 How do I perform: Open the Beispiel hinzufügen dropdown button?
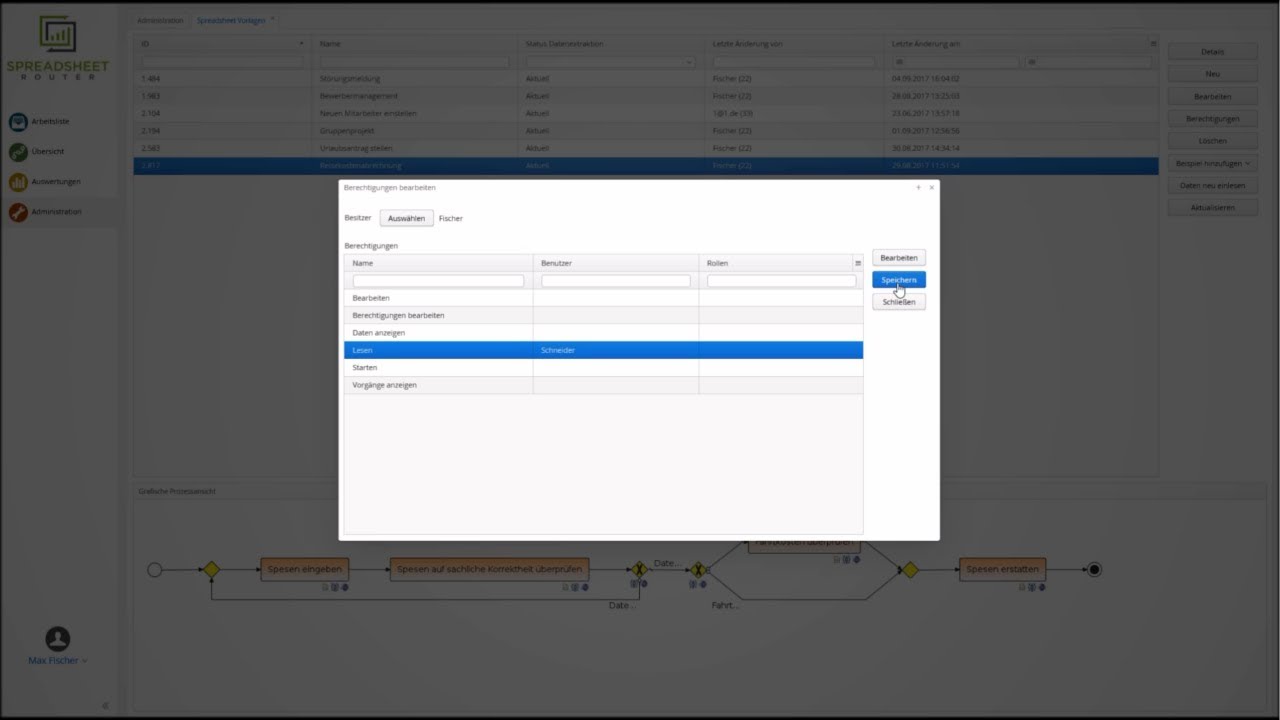(x=1212, y=163)
